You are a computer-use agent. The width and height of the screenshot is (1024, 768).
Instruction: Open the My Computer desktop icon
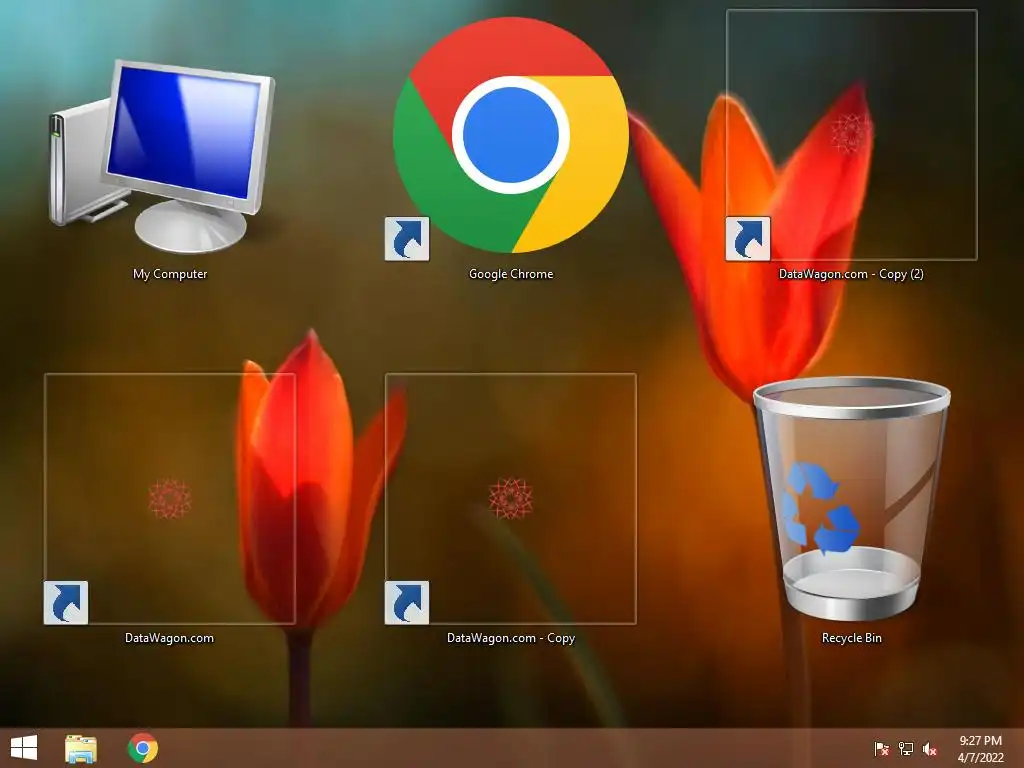[x=162, y=155]
